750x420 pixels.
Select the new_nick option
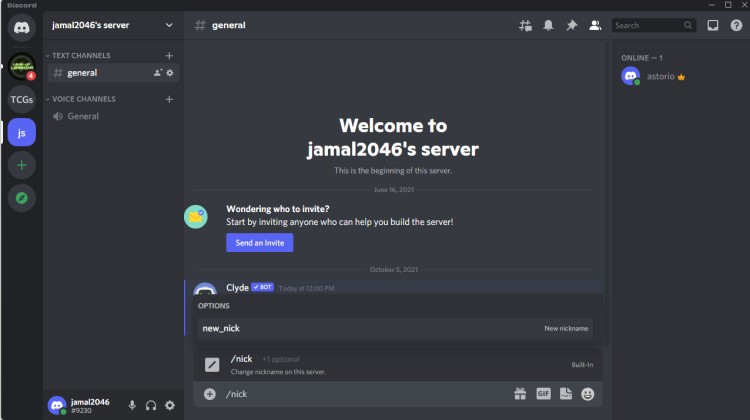395,329
